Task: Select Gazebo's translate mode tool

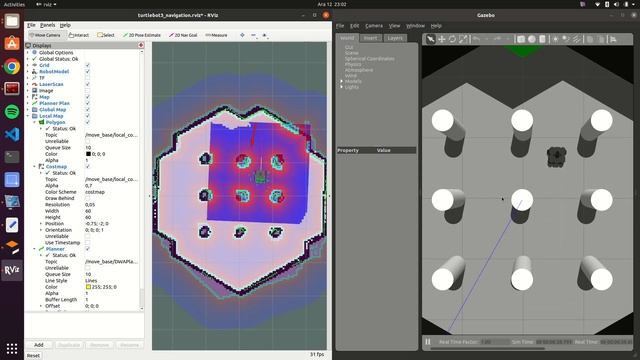Action: click(442, 39)
